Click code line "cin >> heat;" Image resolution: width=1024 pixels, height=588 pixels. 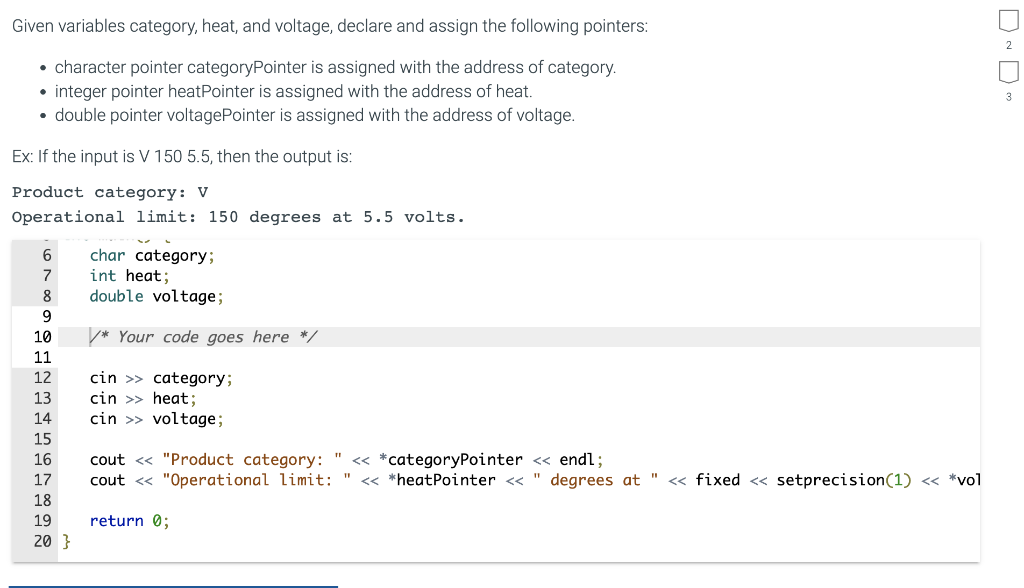coord(143,398)
